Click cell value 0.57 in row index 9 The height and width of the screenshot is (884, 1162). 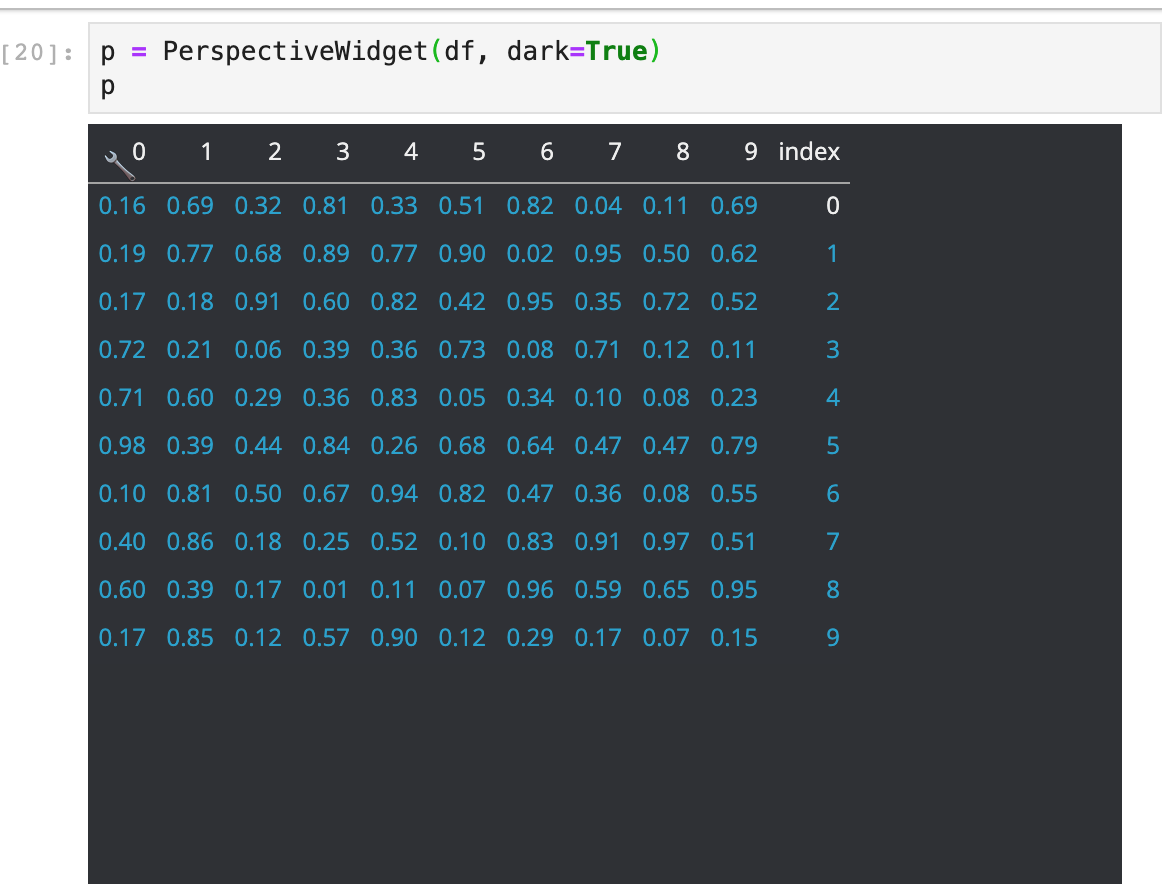tap(326, 637)
